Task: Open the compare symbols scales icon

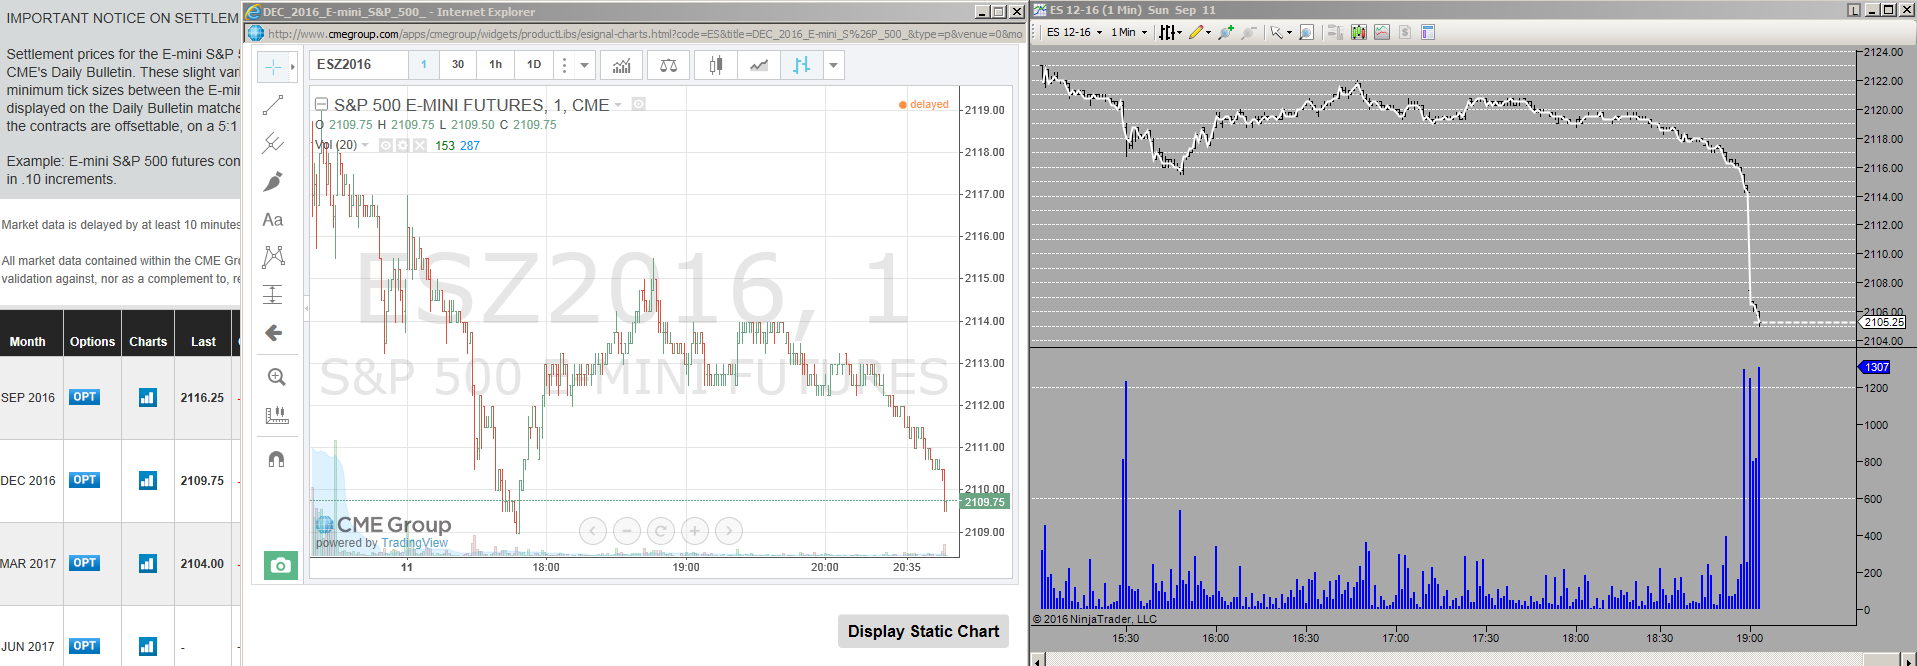Action: point(669,65)
